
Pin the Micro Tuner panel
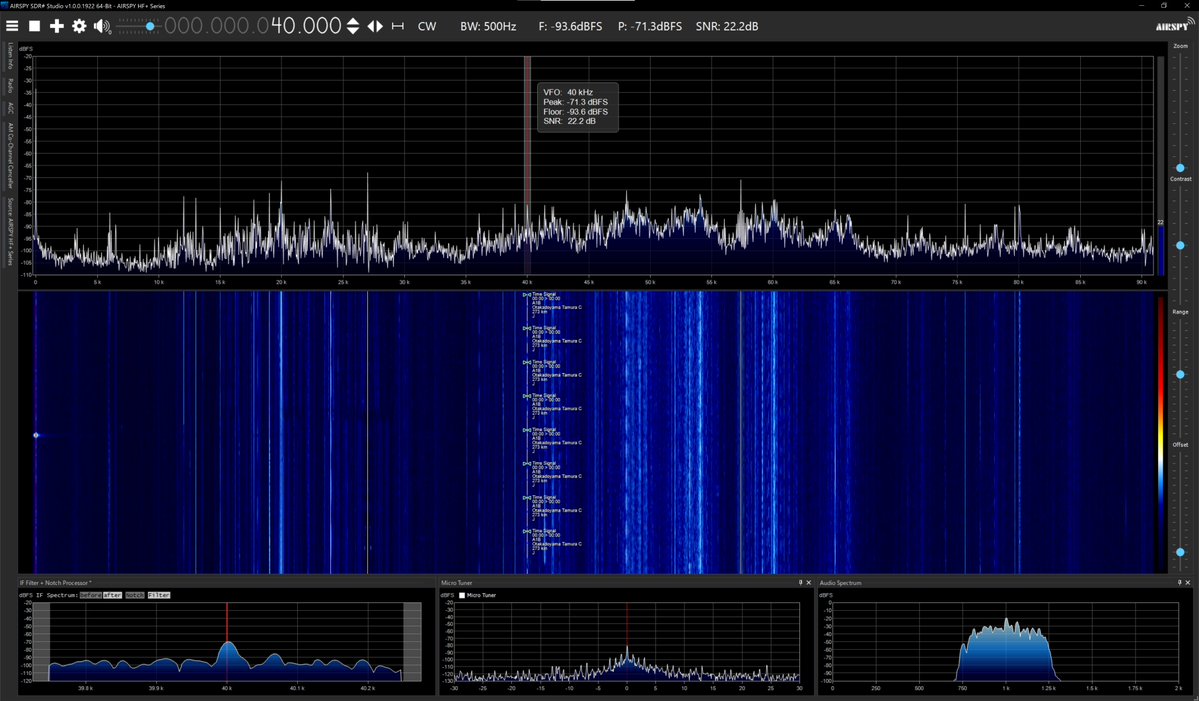801,583
